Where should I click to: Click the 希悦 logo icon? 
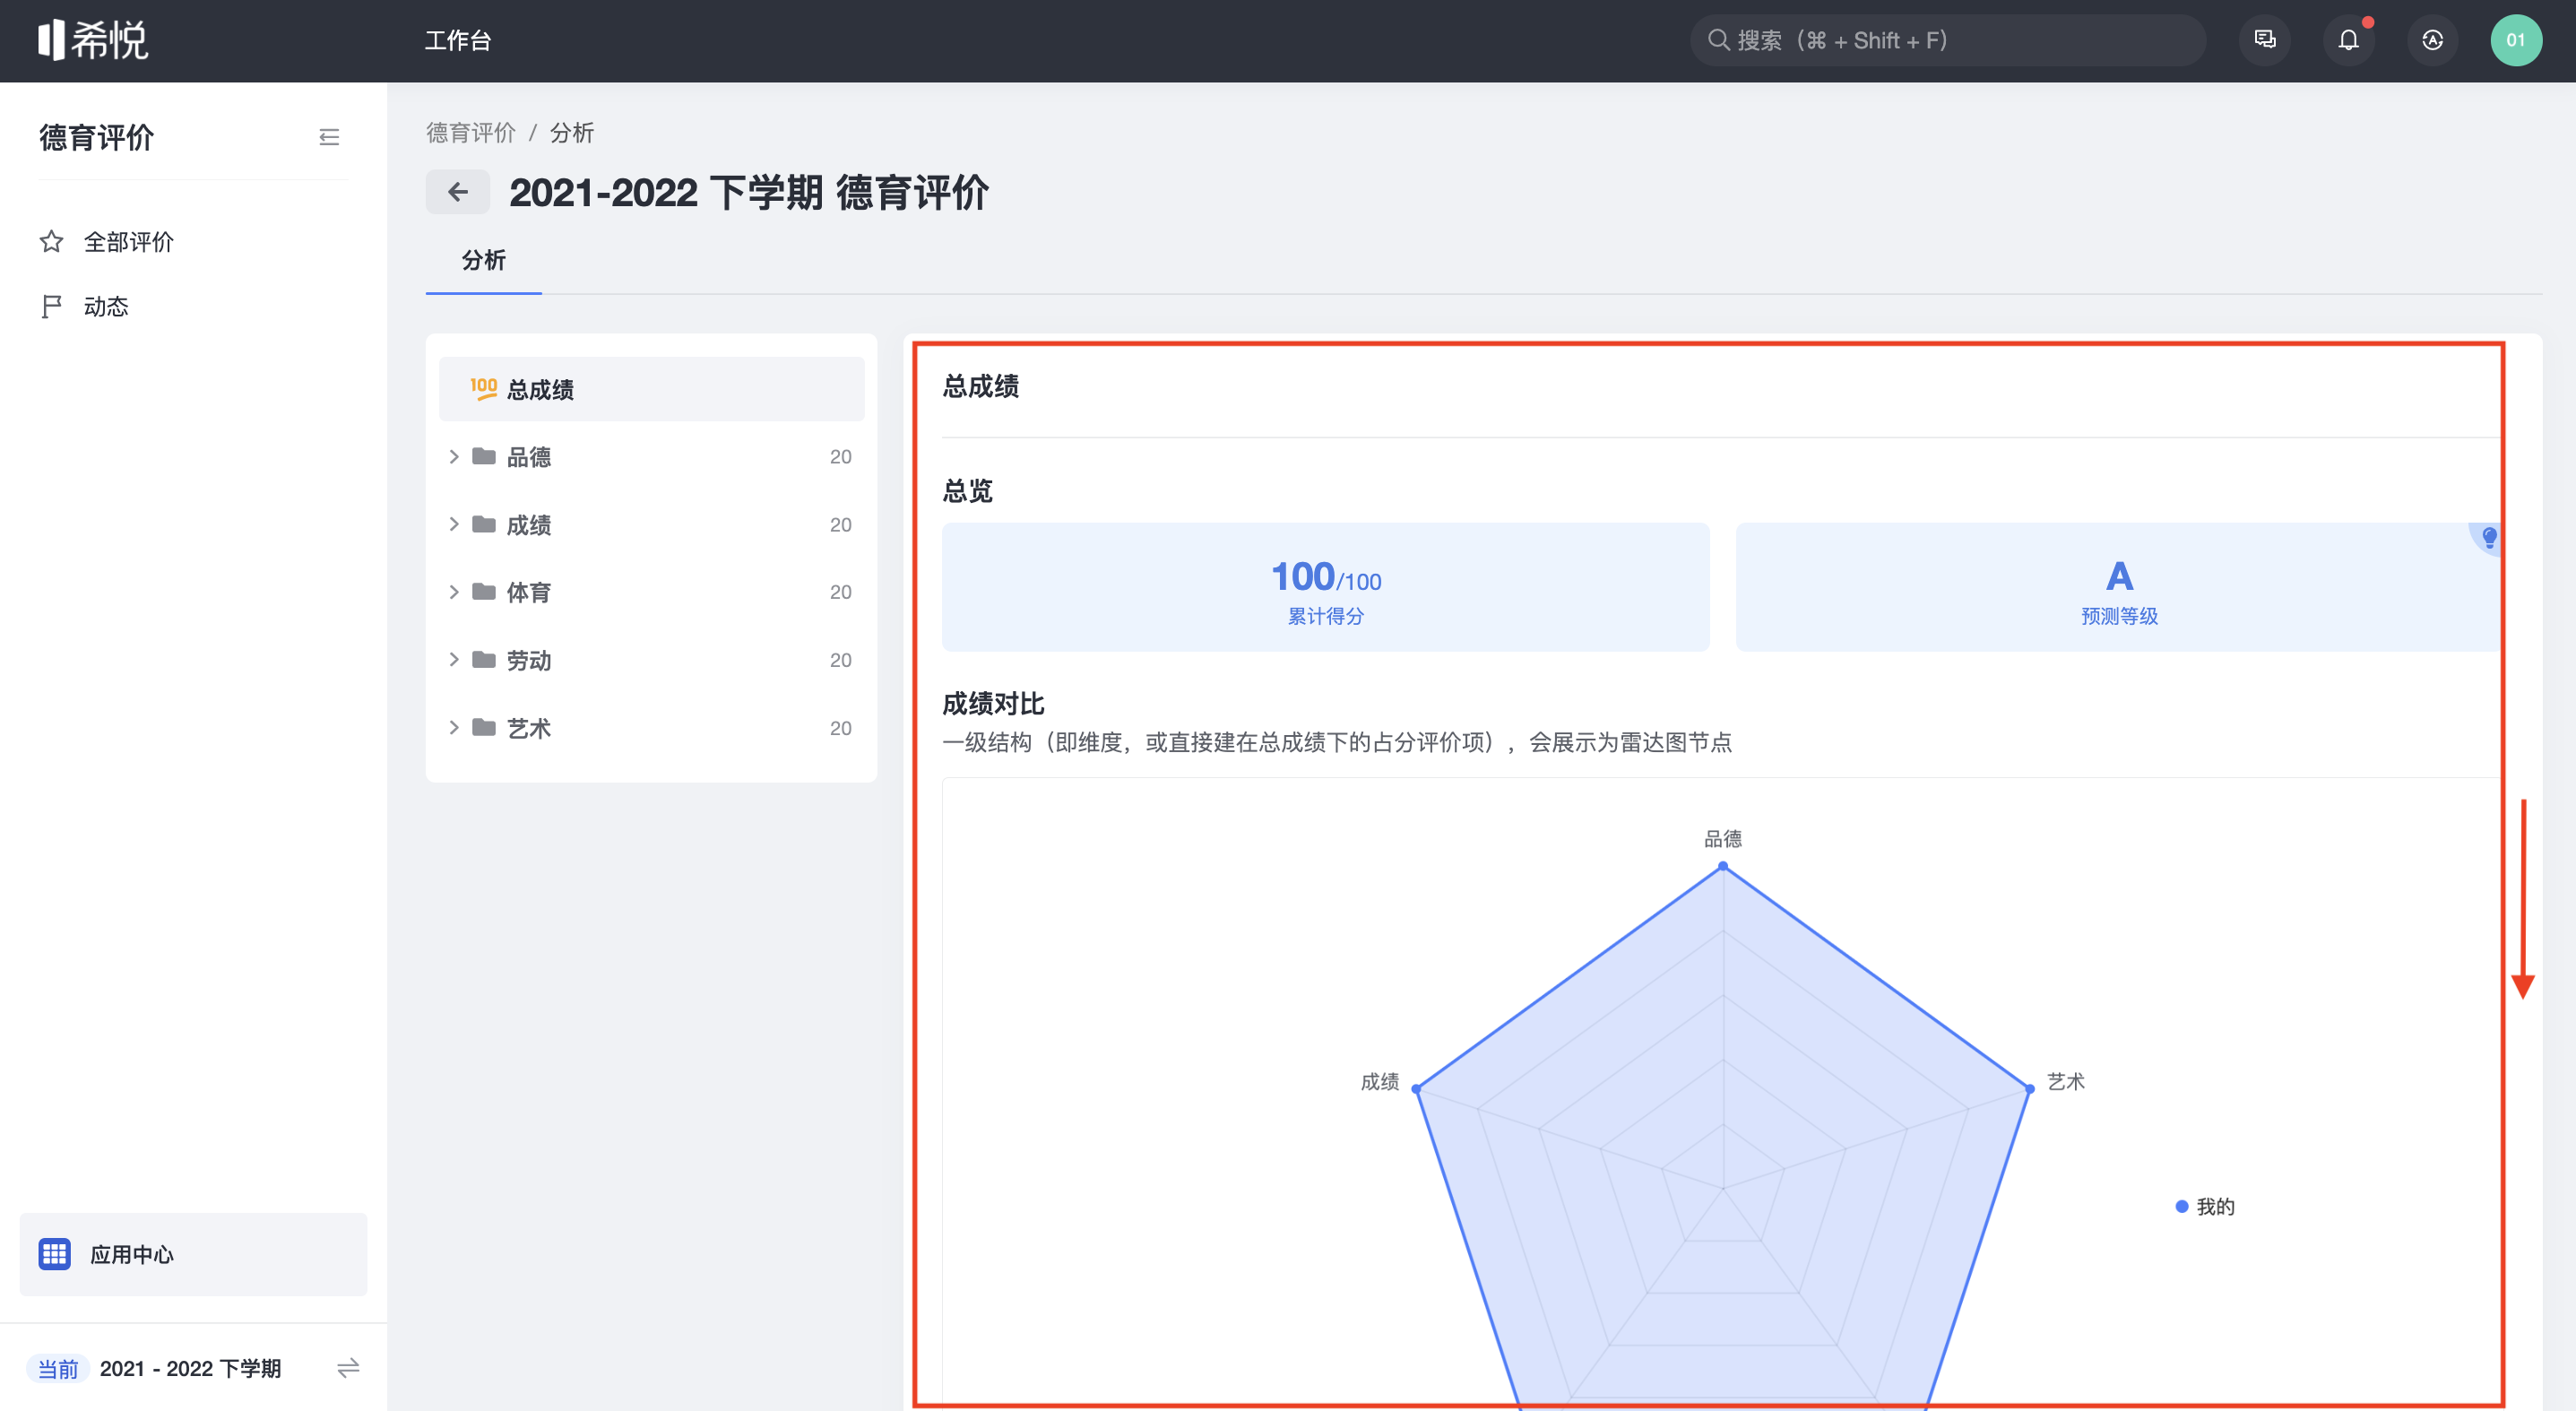pos(93,40)
